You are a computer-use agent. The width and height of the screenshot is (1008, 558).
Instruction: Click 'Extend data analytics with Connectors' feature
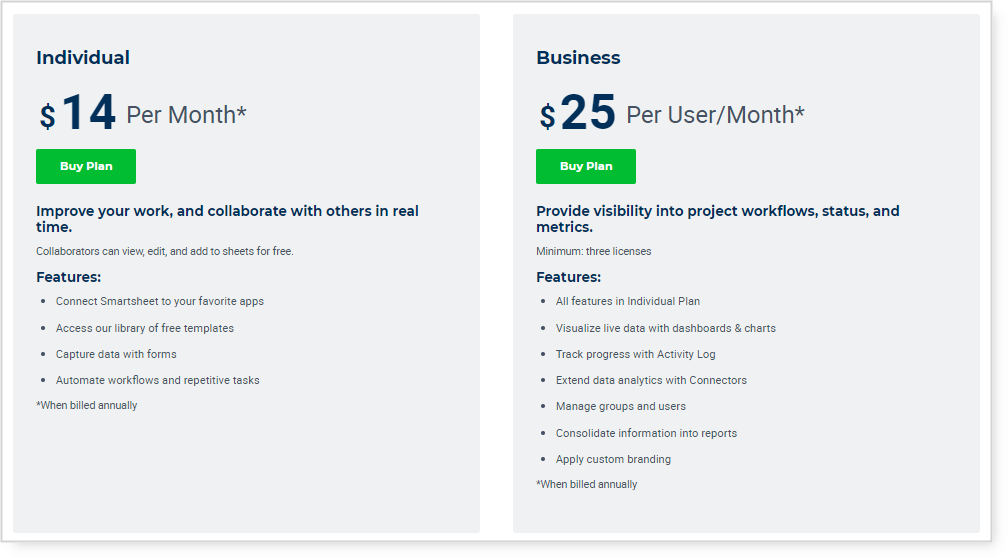point(651,380)
